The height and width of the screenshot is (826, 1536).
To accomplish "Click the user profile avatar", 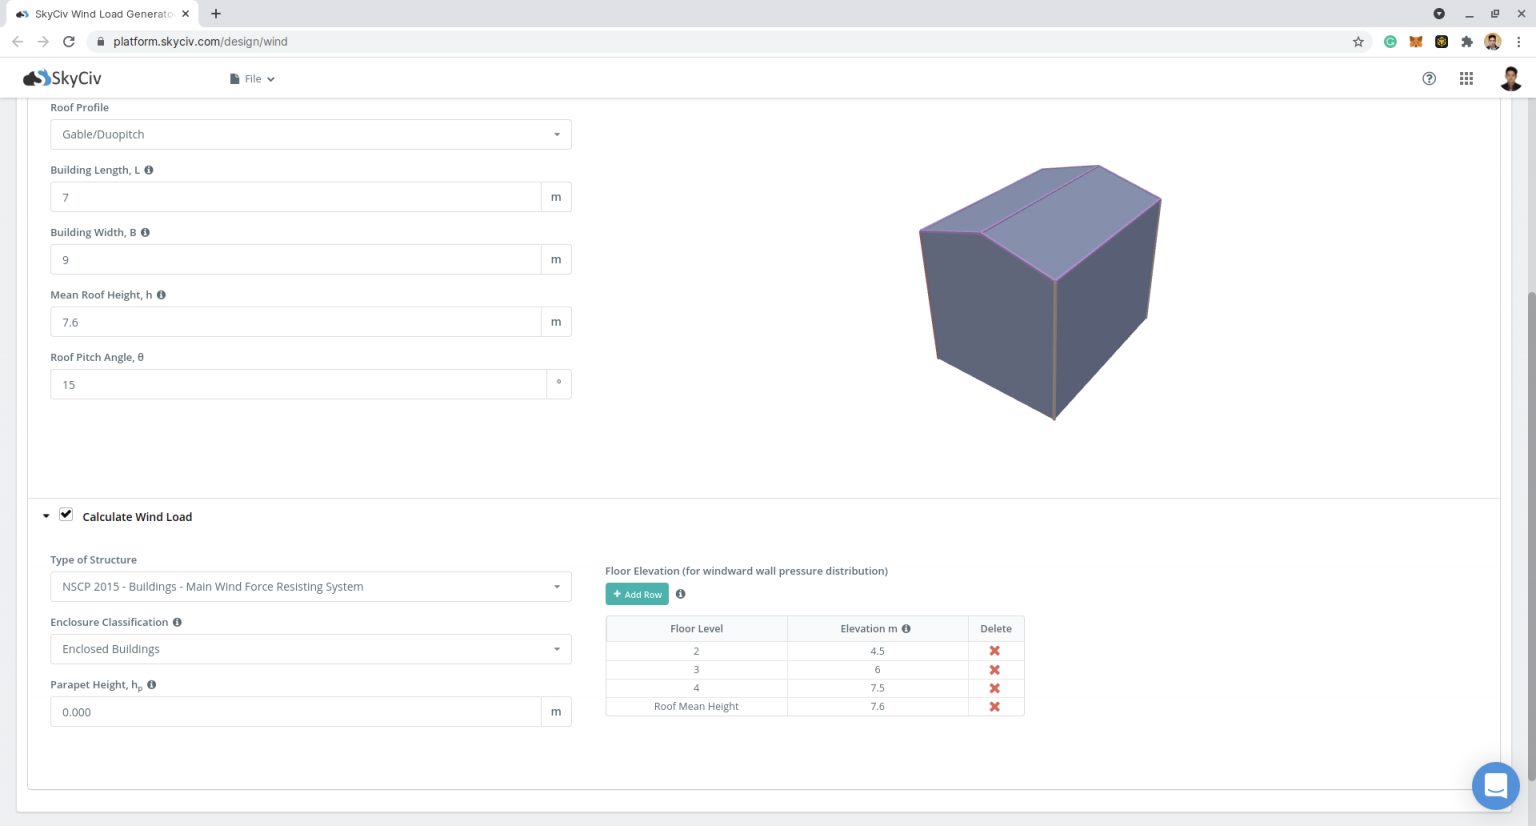I will [1510, 79].
